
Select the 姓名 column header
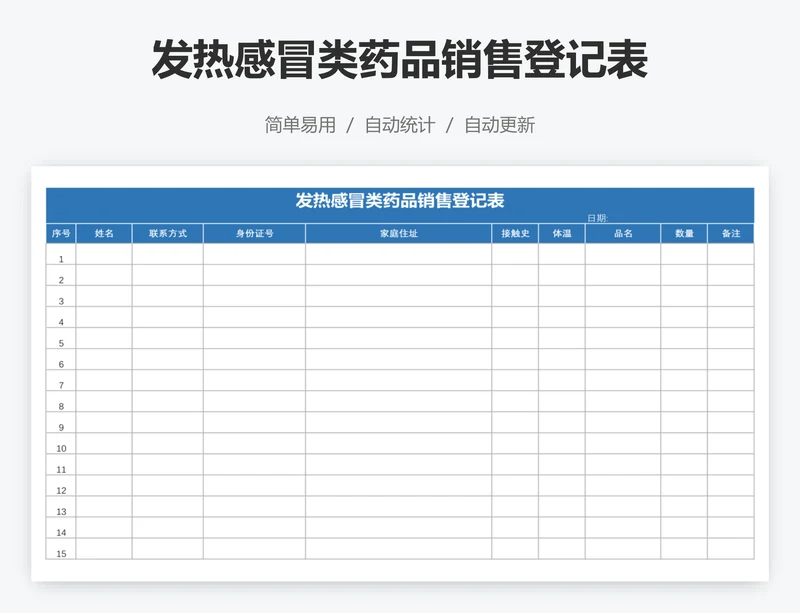[104, 233]
